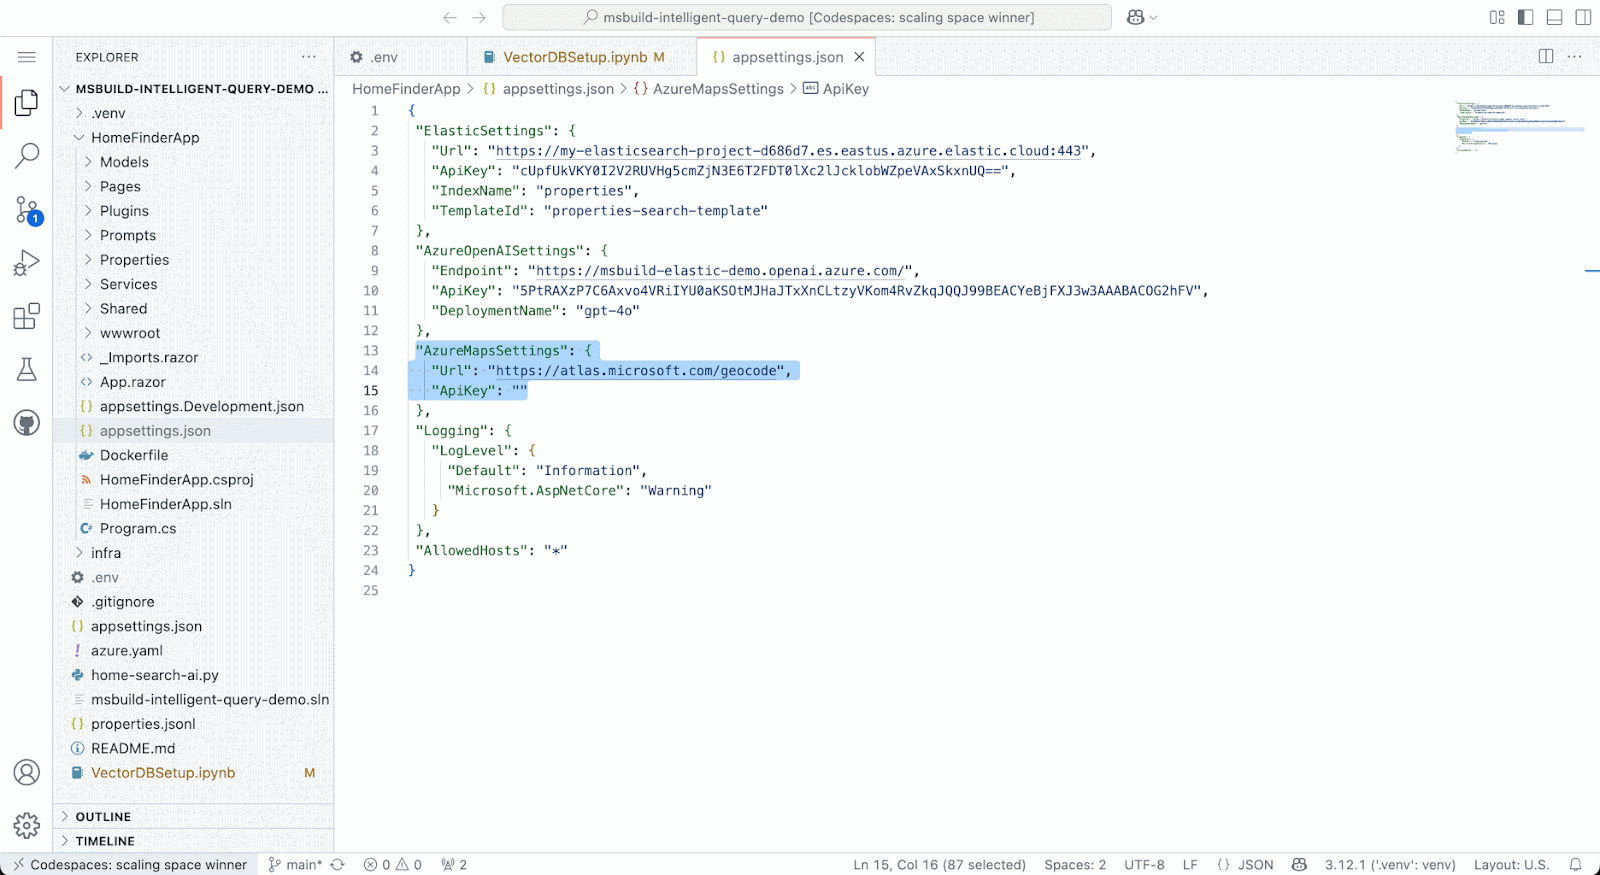Open the Manage gear icon
1600x875 pixels.
click(x=27, y=825)
